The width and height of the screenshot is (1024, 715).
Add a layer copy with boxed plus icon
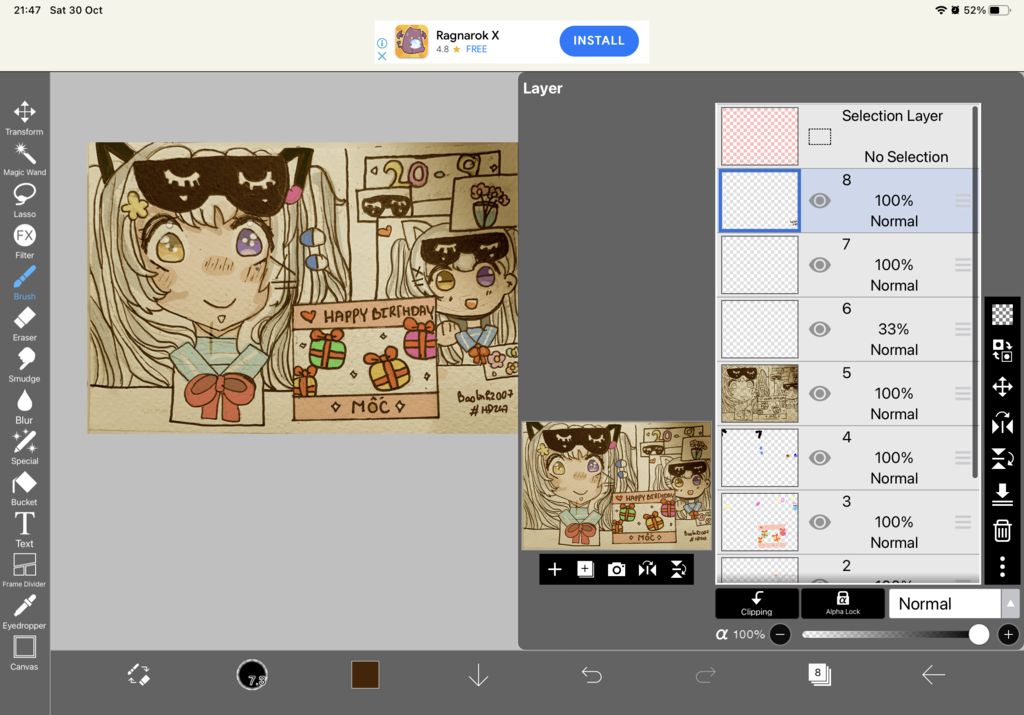click(x=585, y=569)
